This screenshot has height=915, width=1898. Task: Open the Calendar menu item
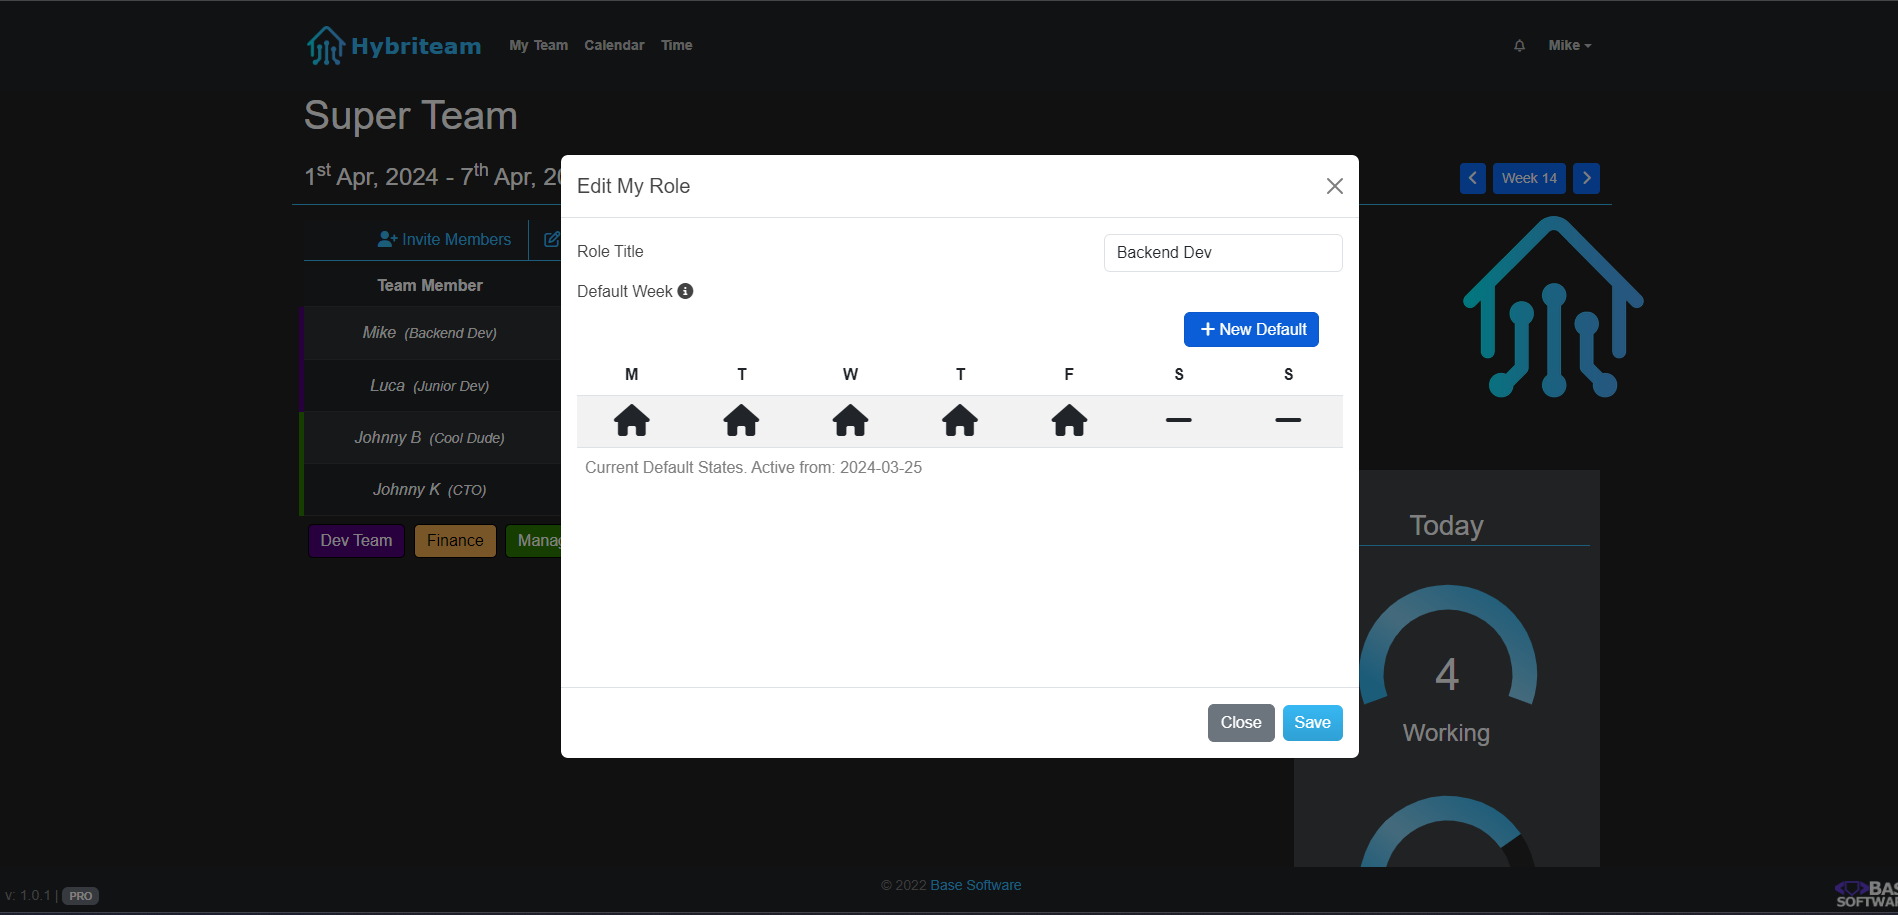pos(614,46)
